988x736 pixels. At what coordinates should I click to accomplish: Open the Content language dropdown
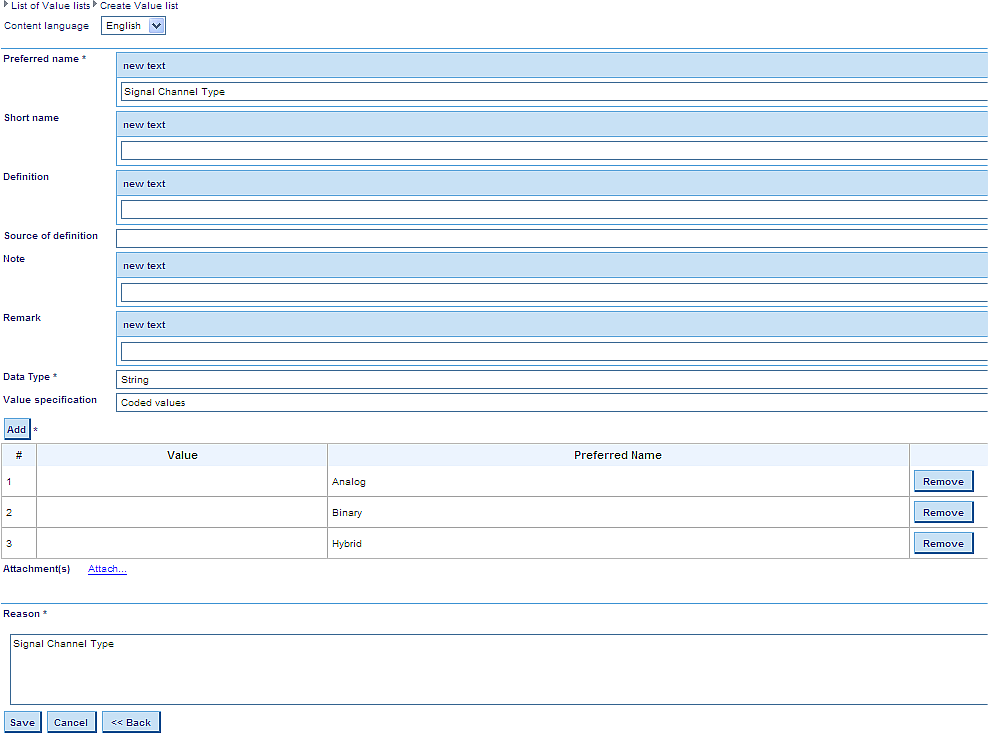pyautogui.click(x=133, y=26)
